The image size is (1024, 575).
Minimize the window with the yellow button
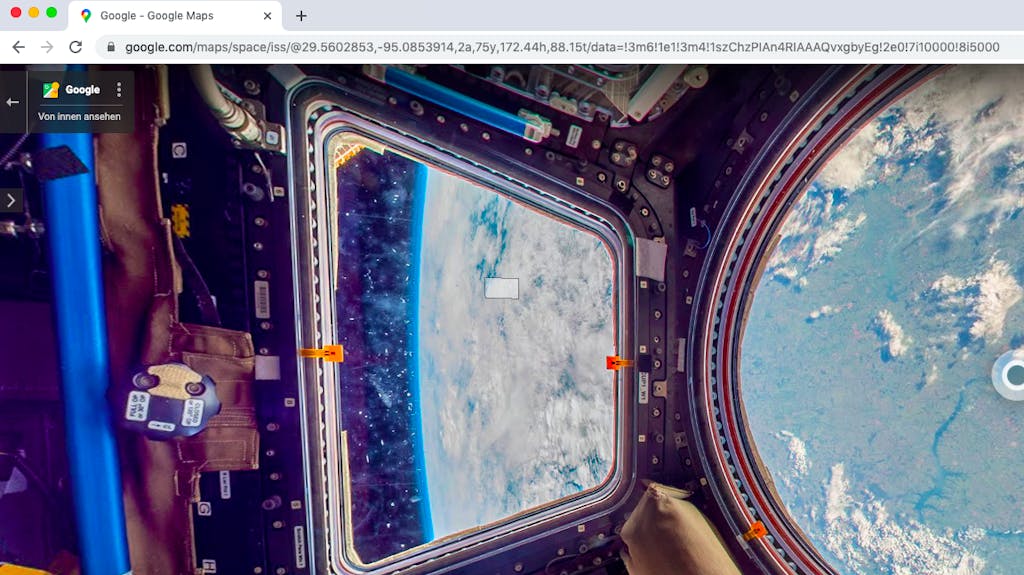click(33, 12)
